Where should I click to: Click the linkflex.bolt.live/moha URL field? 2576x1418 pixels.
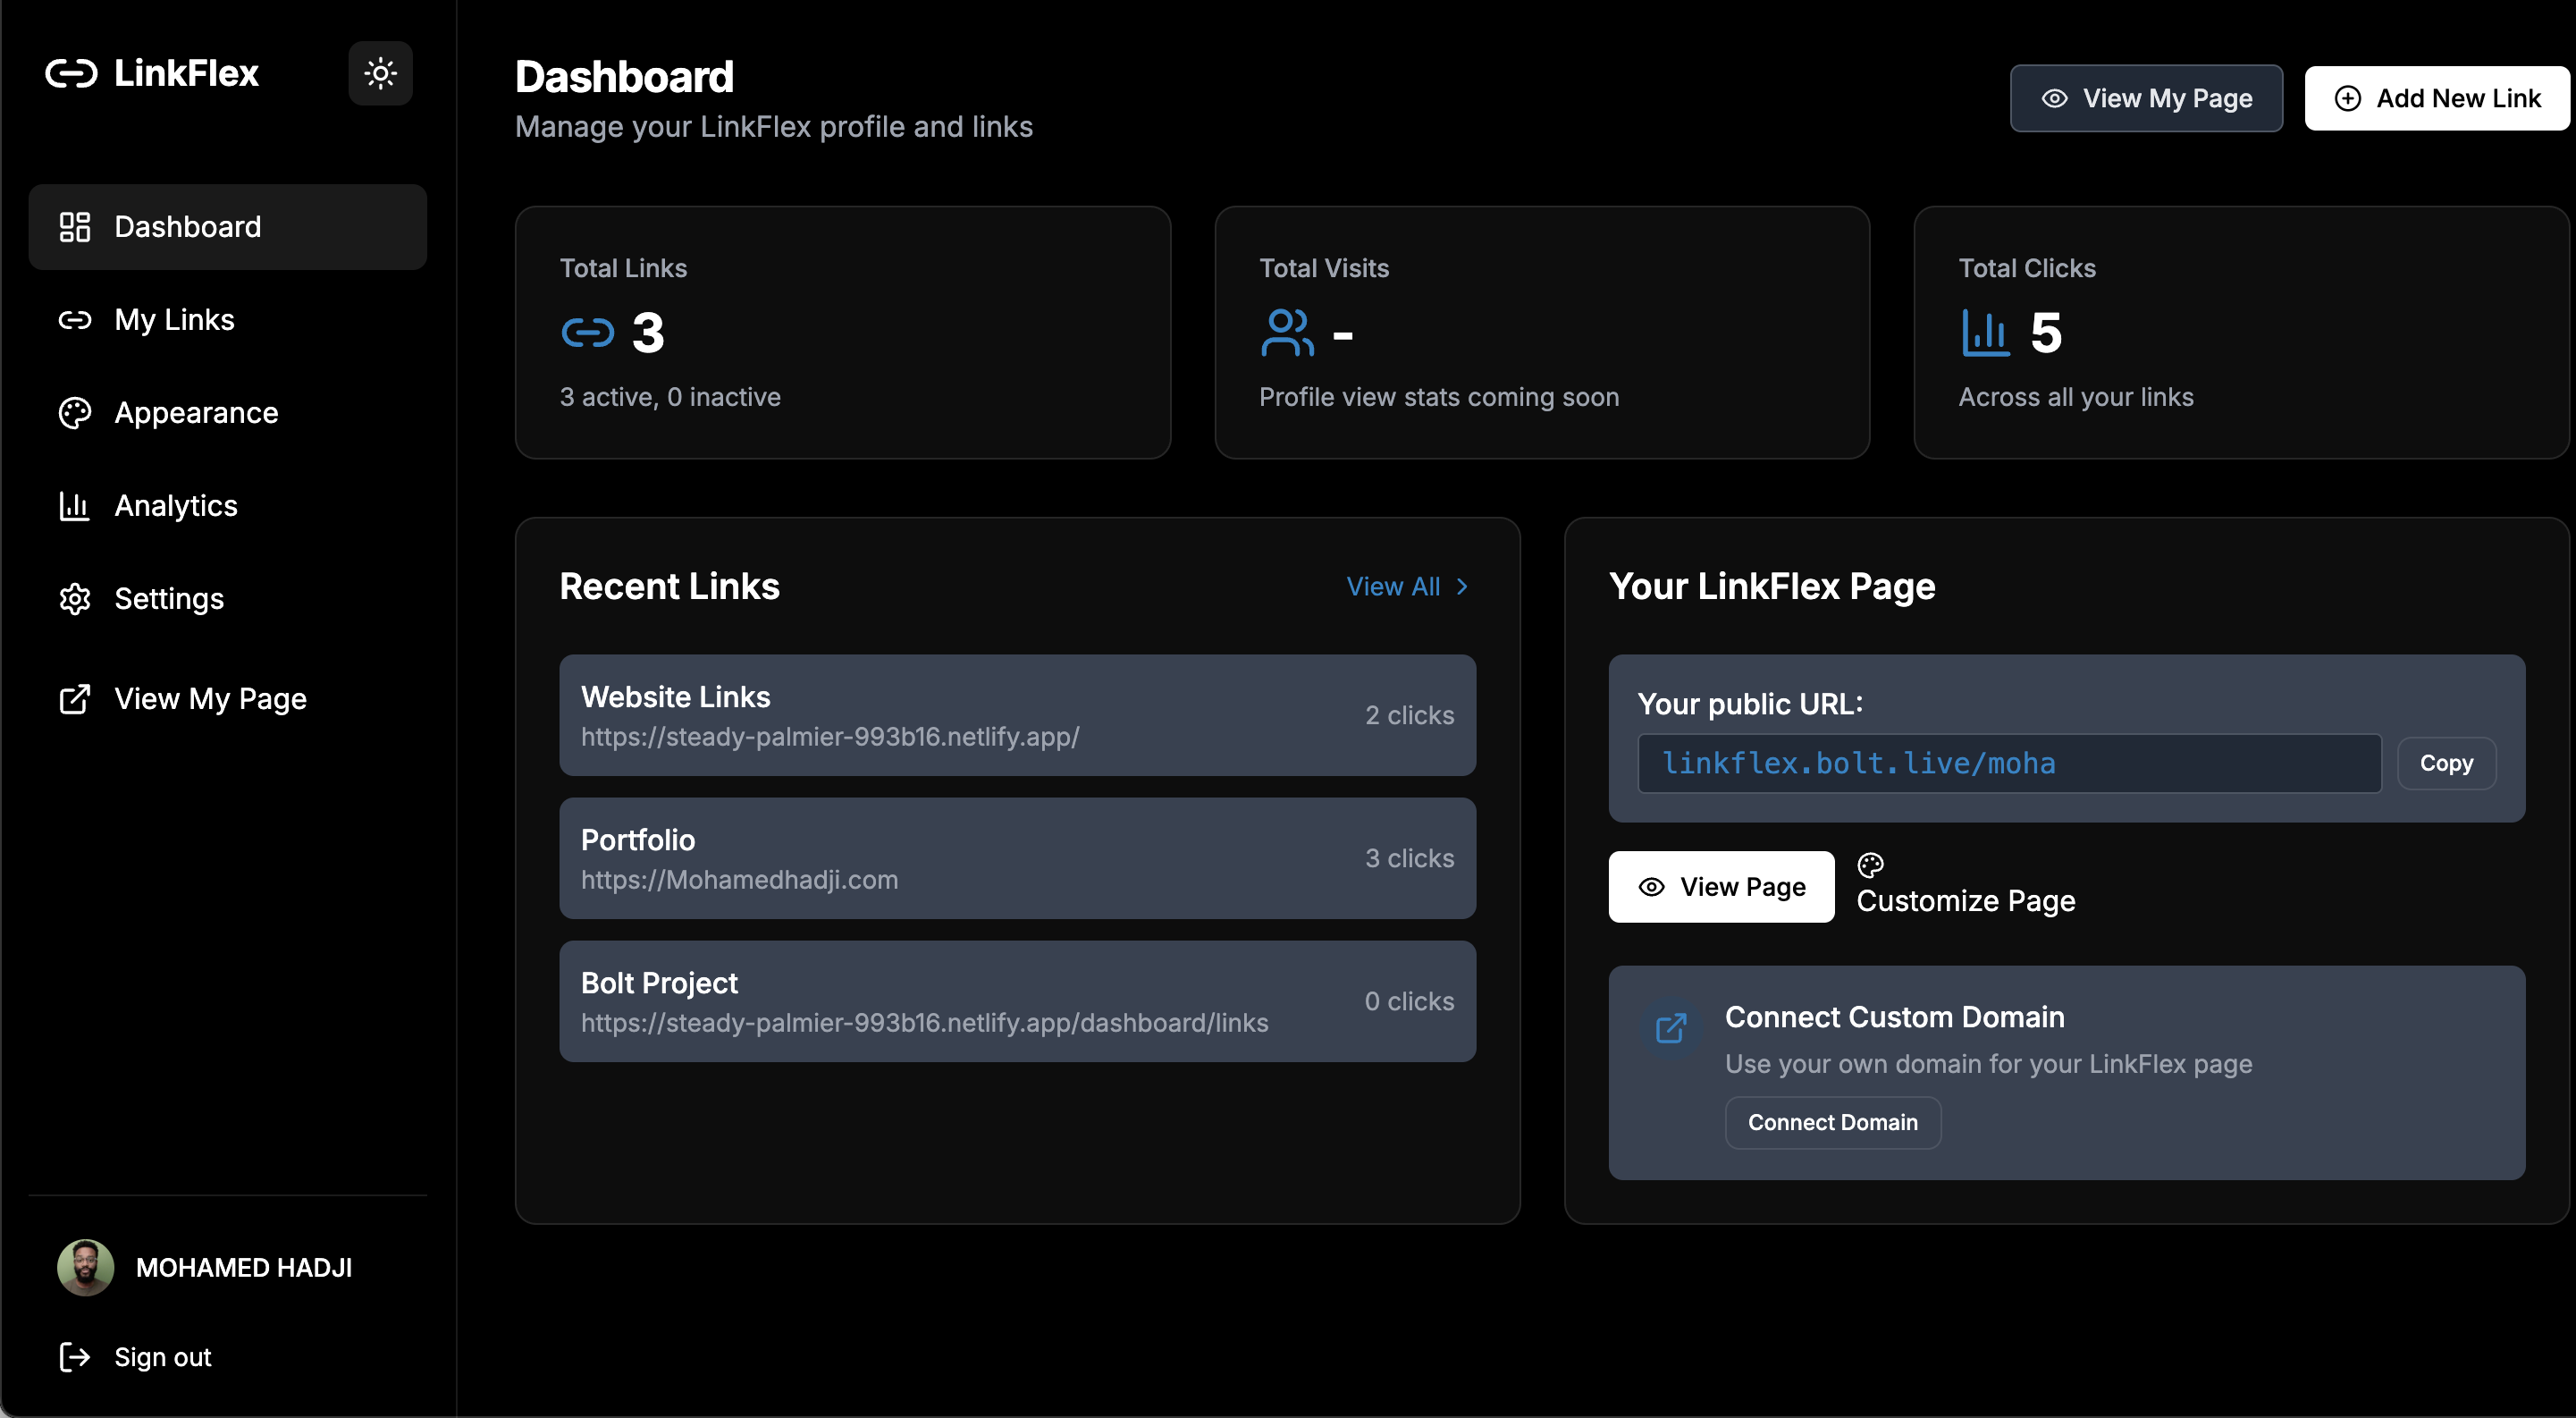2008,763
